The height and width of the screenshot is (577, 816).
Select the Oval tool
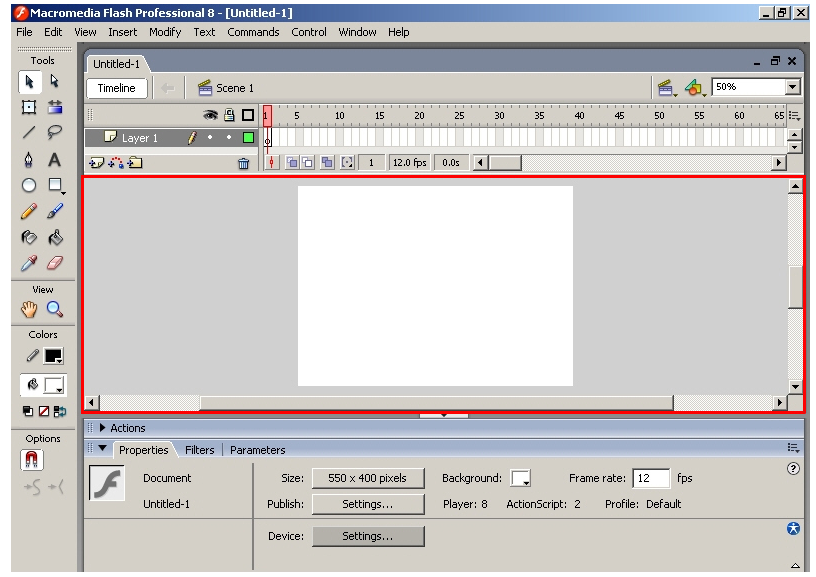click(x=29, y=185)
